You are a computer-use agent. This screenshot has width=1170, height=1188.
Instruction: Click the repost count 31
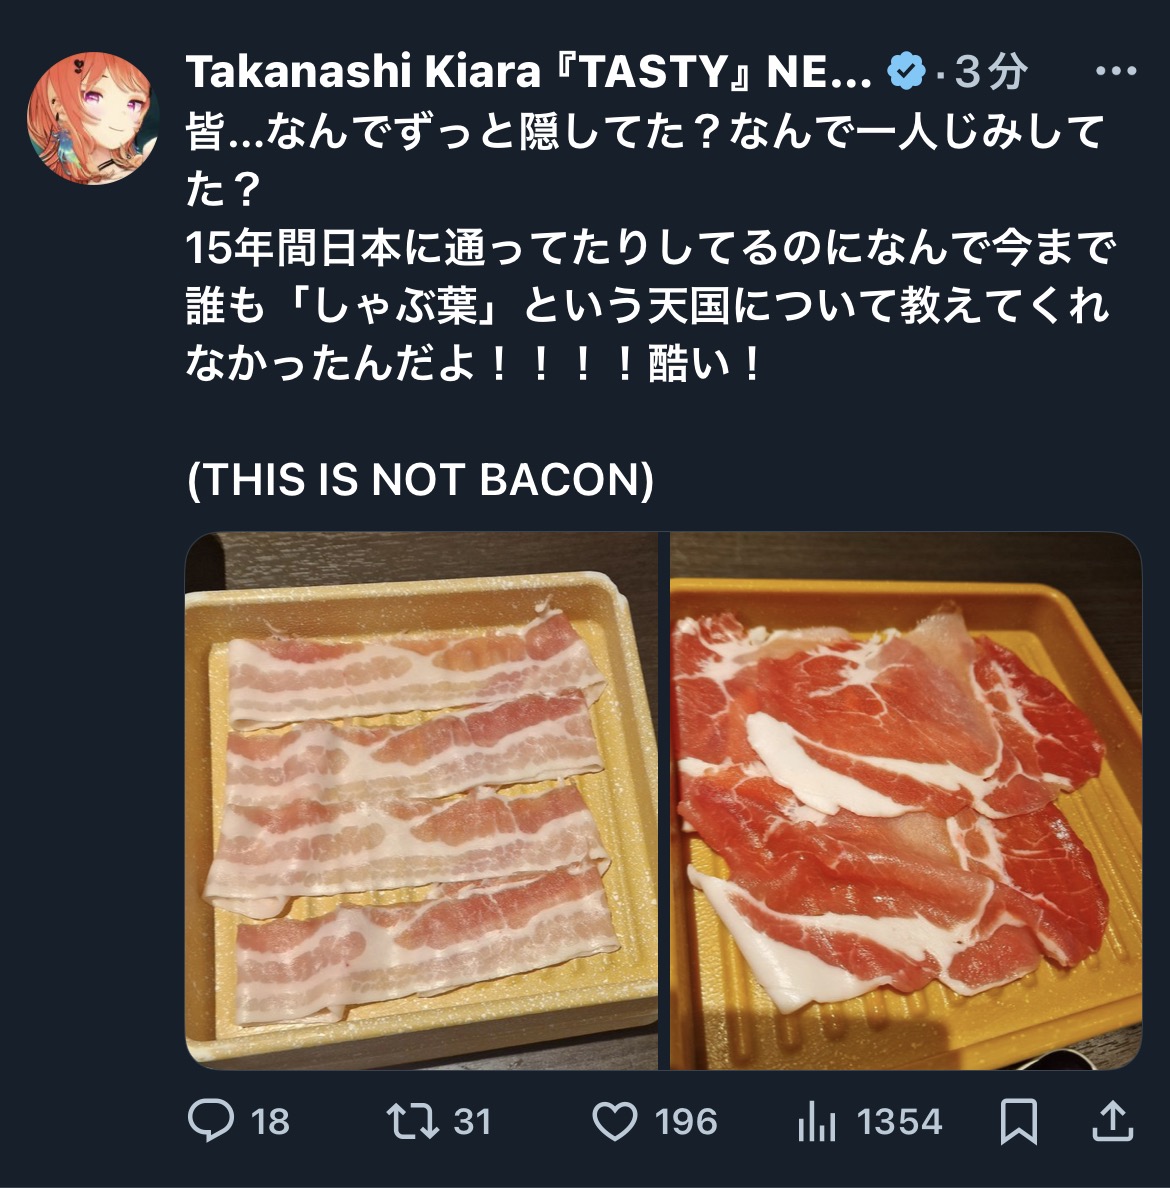[x=472, y=1122]
